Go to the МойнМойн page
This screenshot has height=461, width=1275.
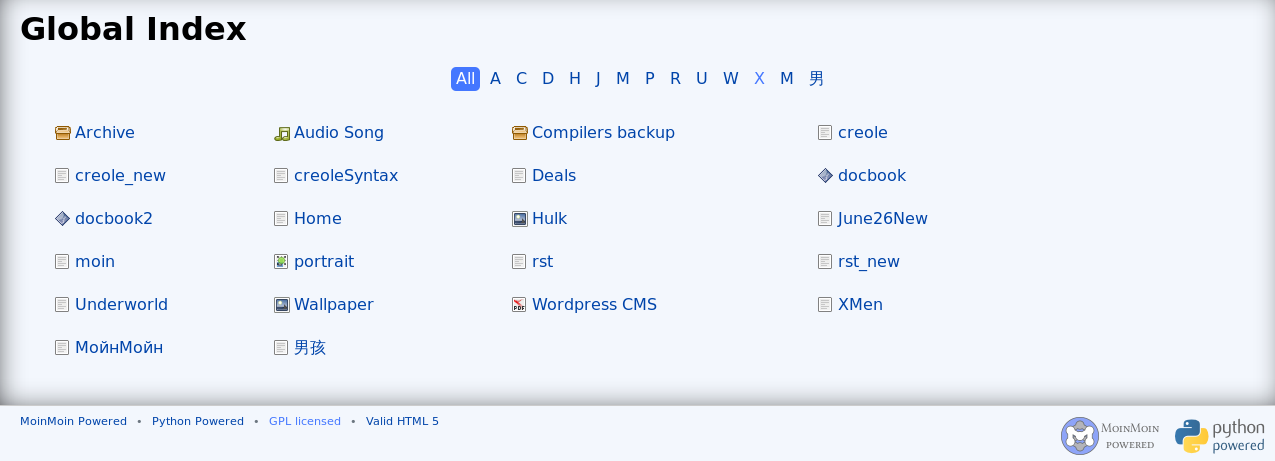tap(118, 348)
